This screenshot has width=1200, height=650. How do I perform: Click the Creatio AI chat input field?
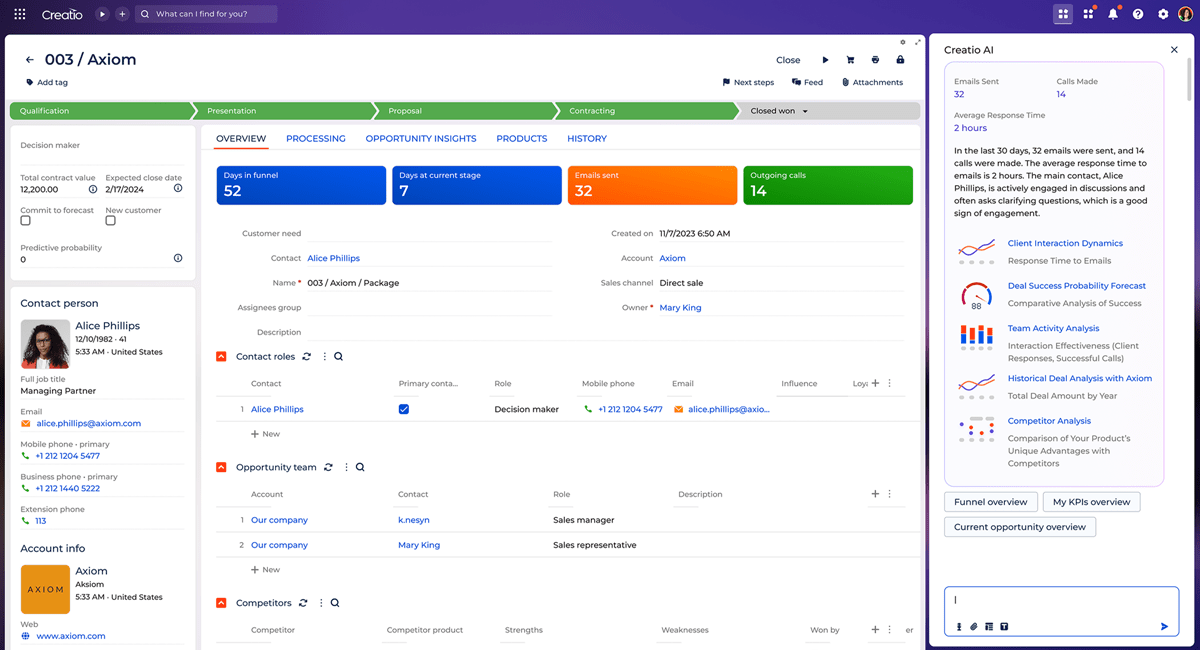tap(1060, 601)
